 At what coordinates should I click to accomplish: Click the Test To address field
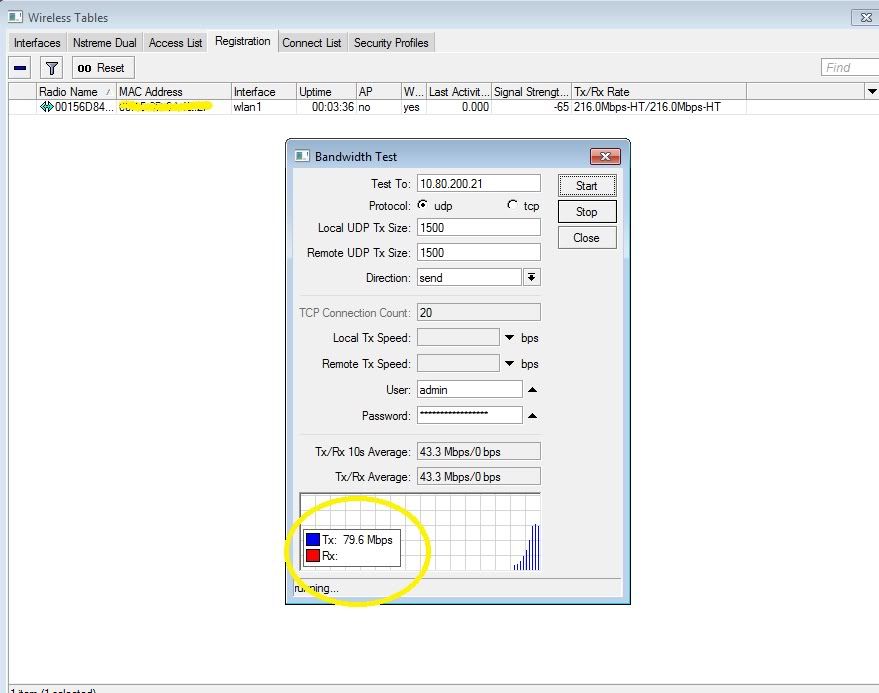[478, 184]
